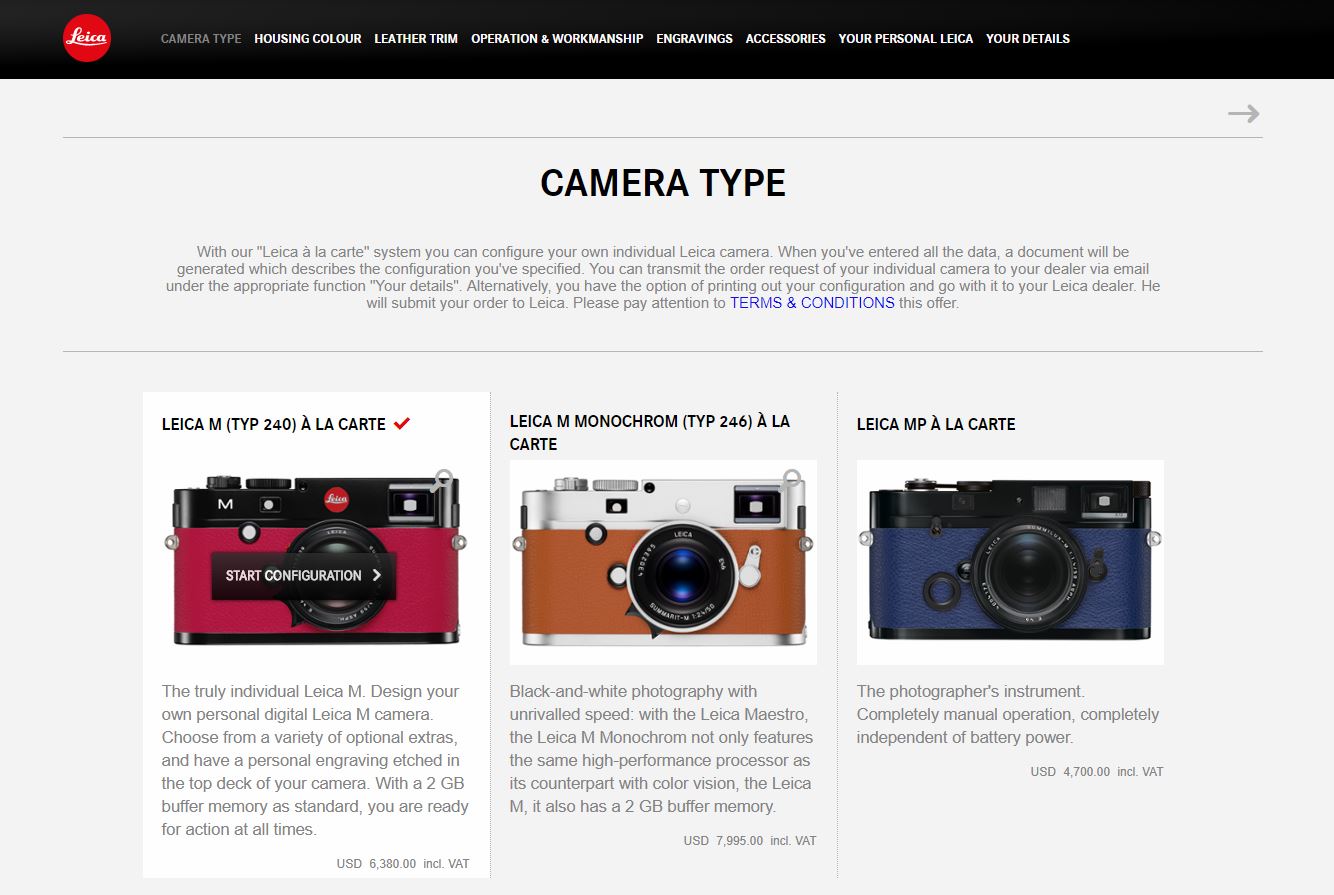Select the Camera Type menu item

point(201,38)
